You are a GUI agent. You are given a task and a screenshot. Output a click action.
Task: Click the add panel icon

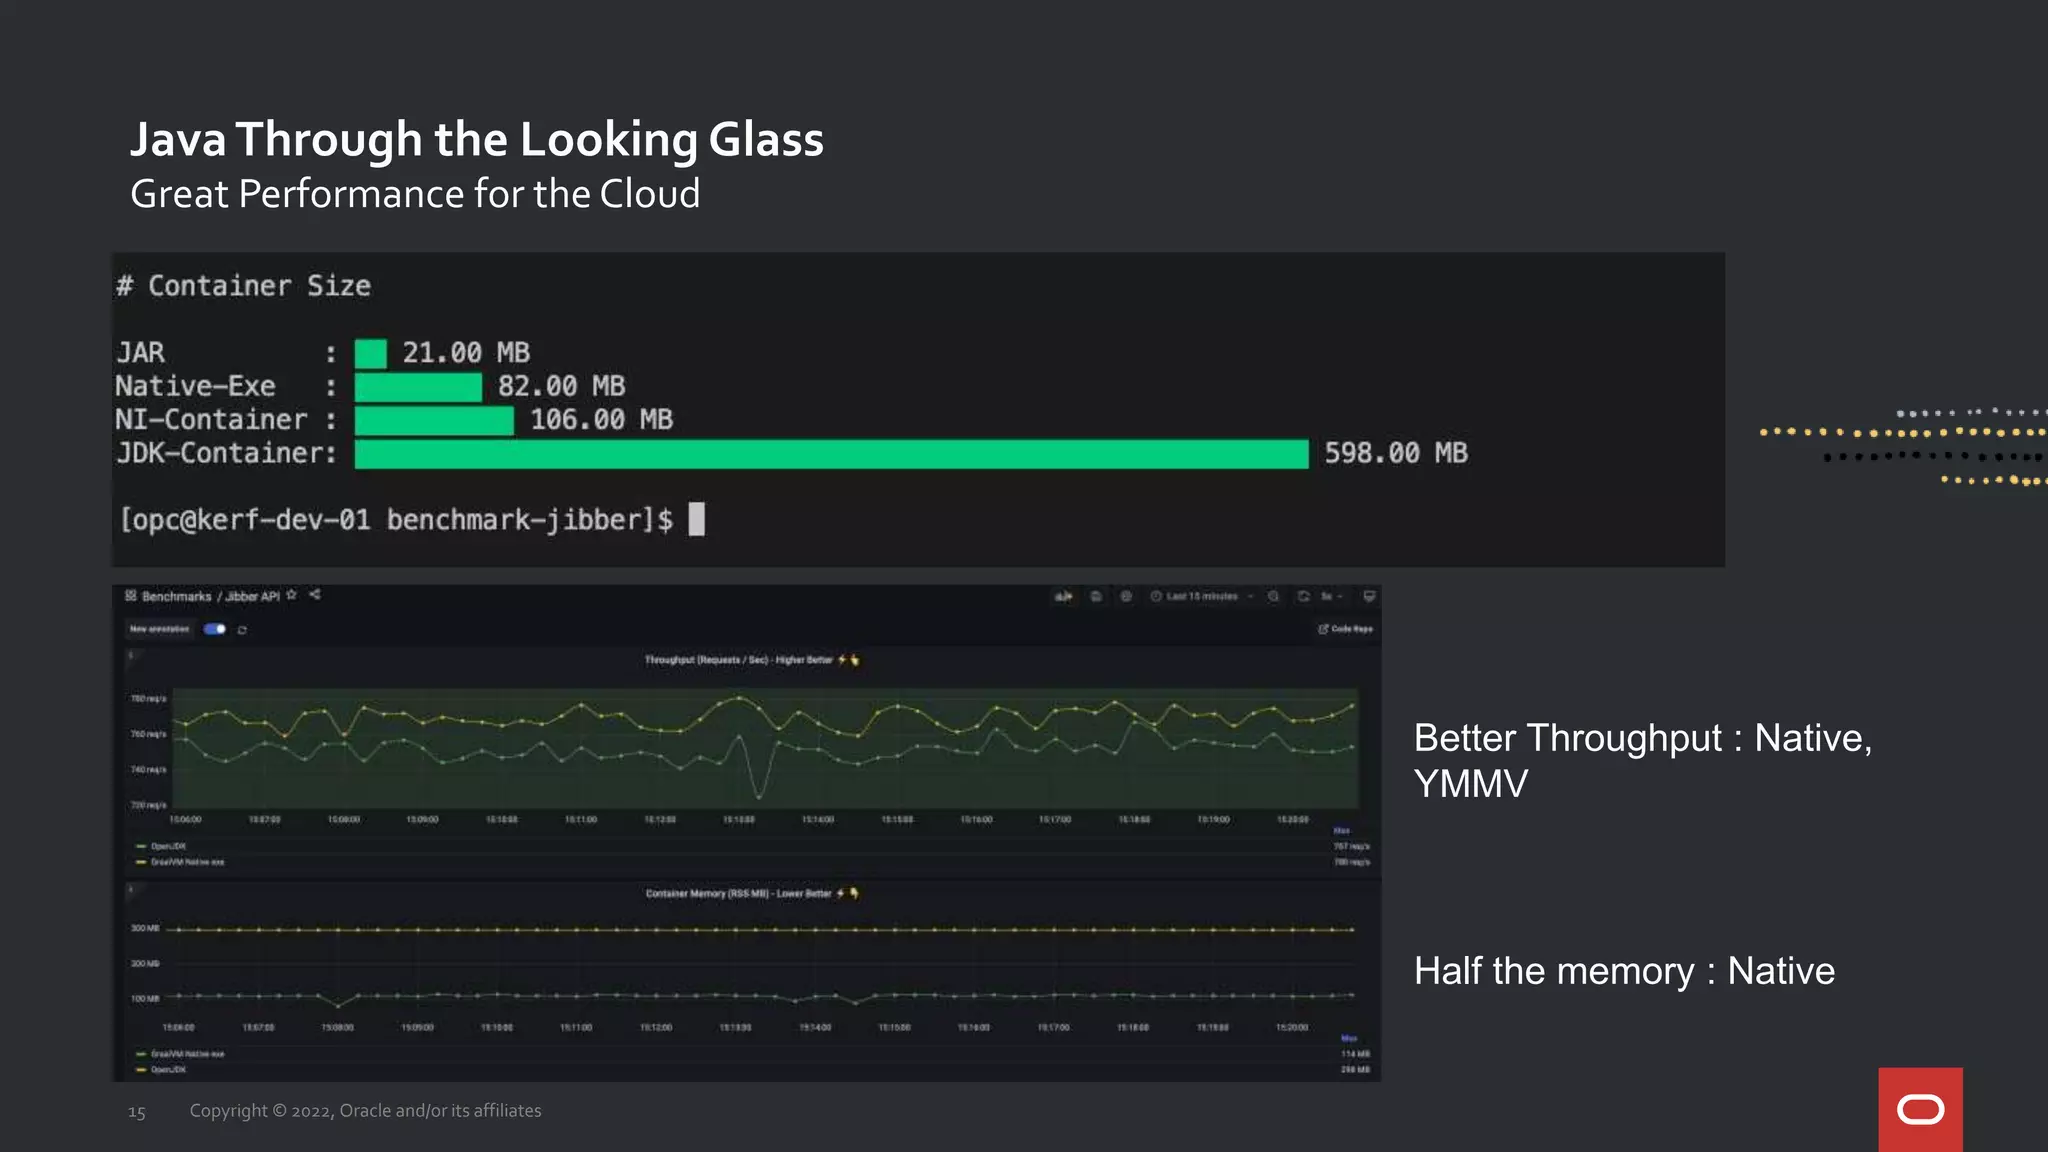click(1064, 596)
